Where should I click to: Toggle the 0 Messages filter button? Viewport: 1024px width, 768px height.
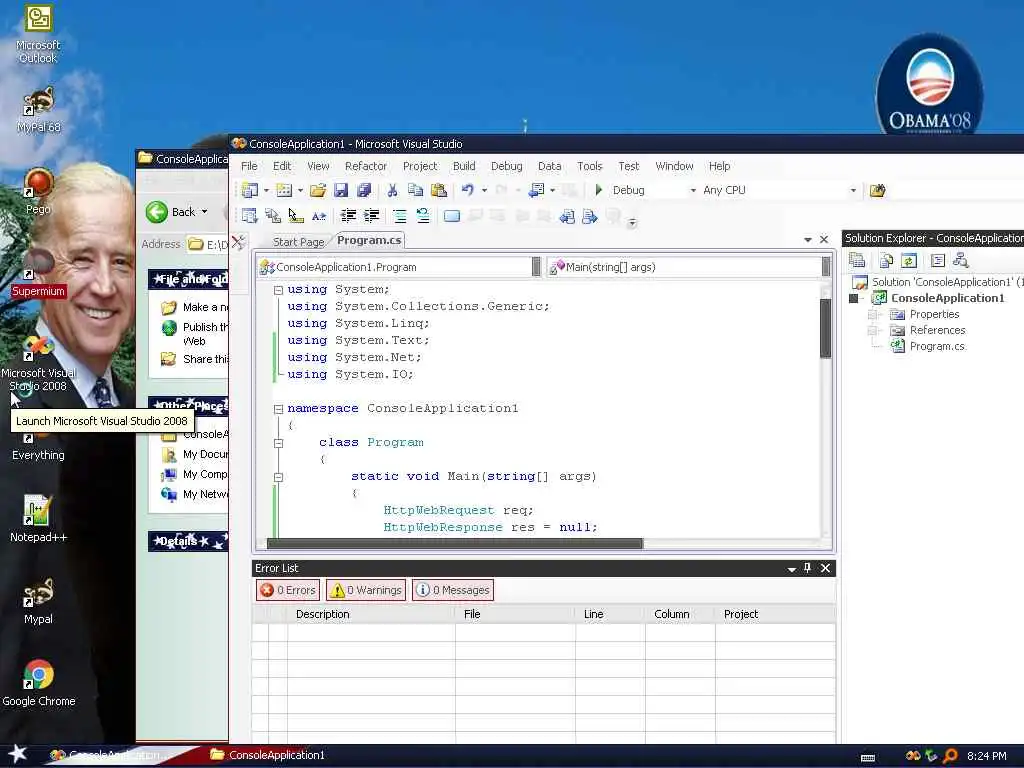click(x=453, y=590)
